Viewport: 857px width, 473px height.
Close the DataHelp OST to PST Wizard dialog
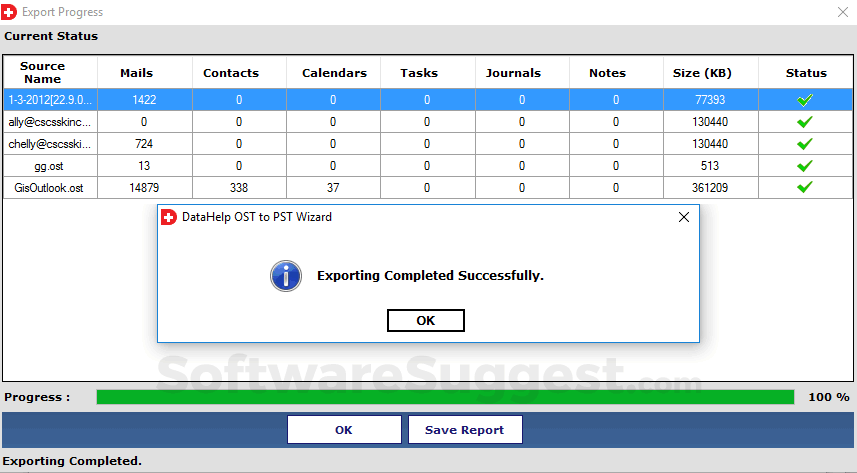[x=684, y=217]
